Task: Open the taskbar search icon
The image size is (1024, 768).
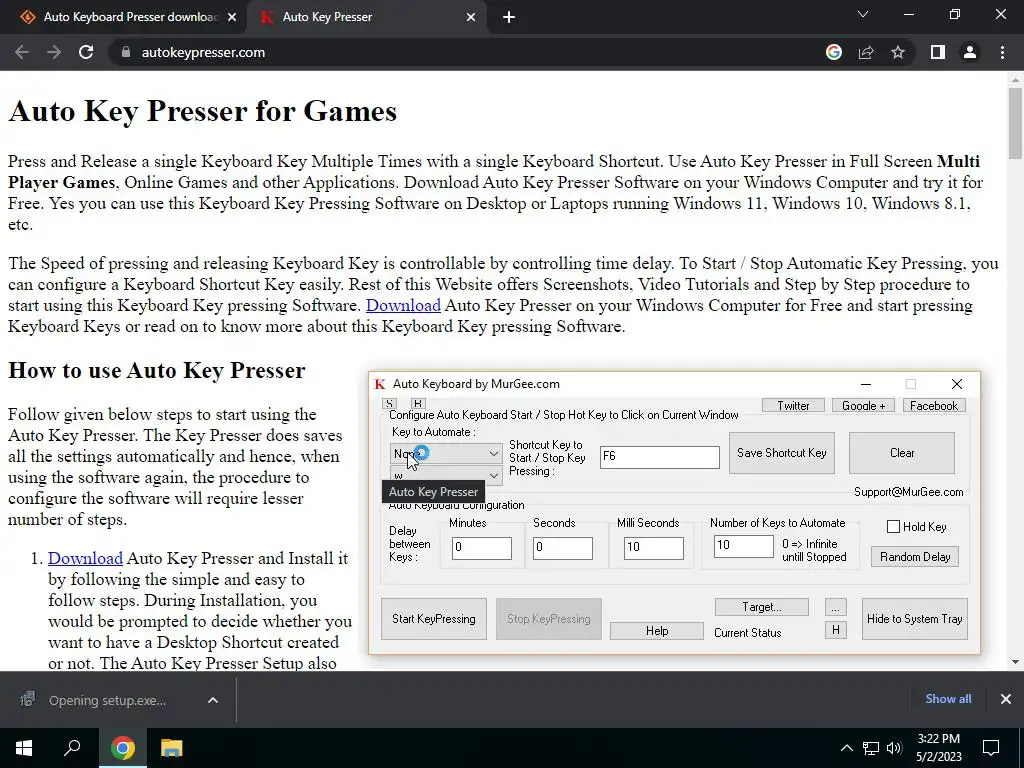Action: tap(72, 748)
